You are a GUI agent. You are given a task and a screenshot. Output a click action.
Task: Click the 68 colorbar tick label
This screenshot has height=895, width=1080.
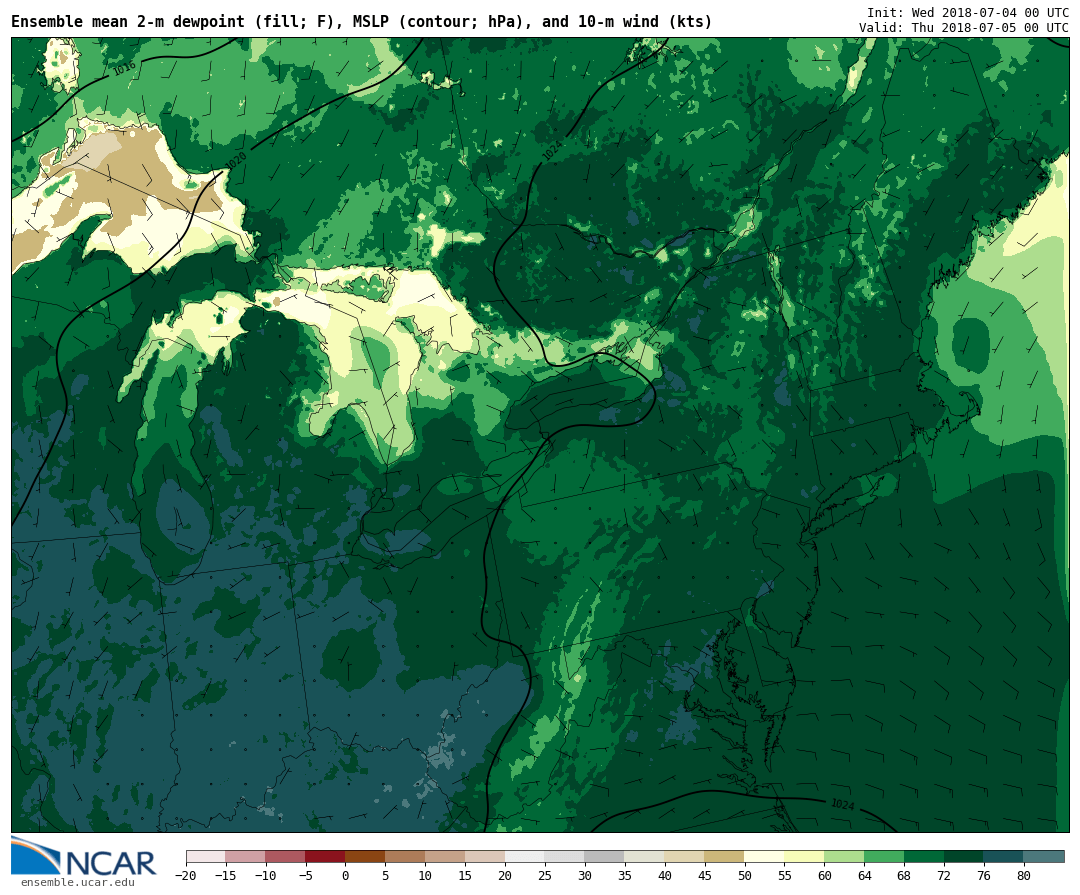pos(904,876)
